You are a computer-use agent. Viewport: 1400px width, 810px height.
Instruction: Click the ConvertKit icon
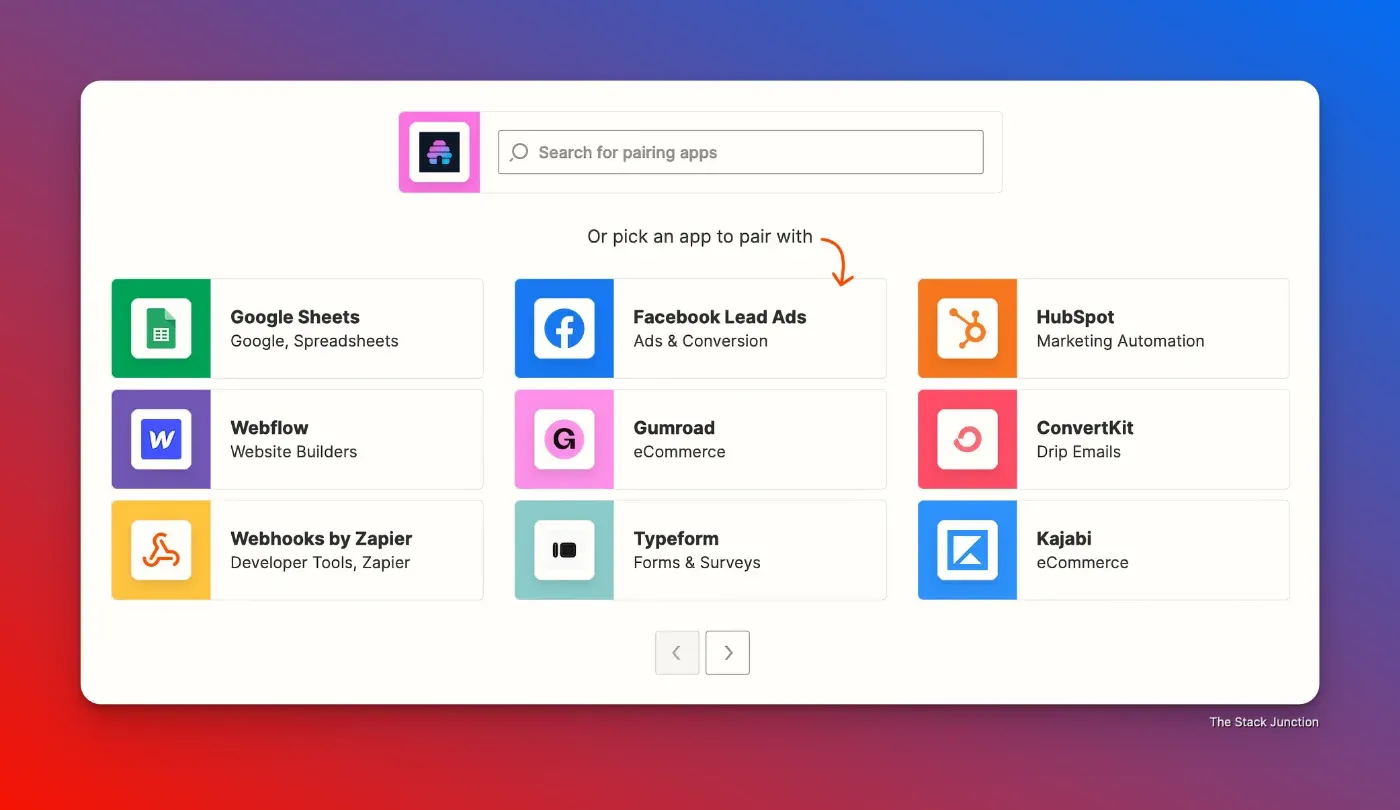967,440
